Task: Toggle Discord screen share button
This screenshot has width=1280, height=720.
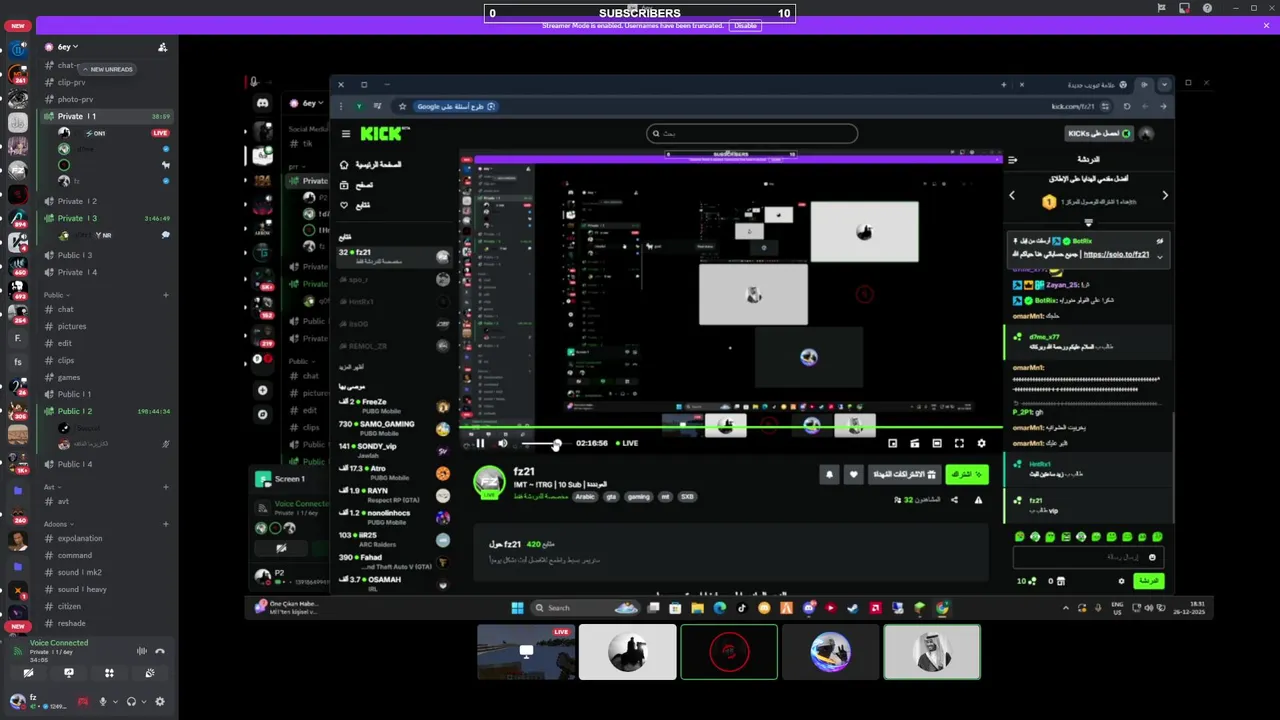Action: 69,673
